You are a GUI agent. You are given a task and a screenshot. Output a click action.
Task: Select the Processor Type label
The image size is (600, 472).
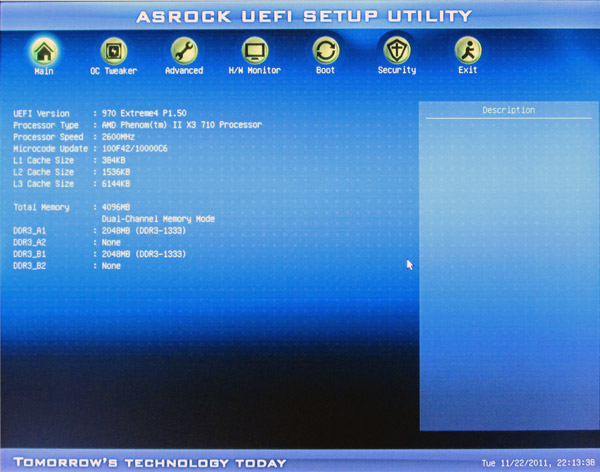click(46, 126)
